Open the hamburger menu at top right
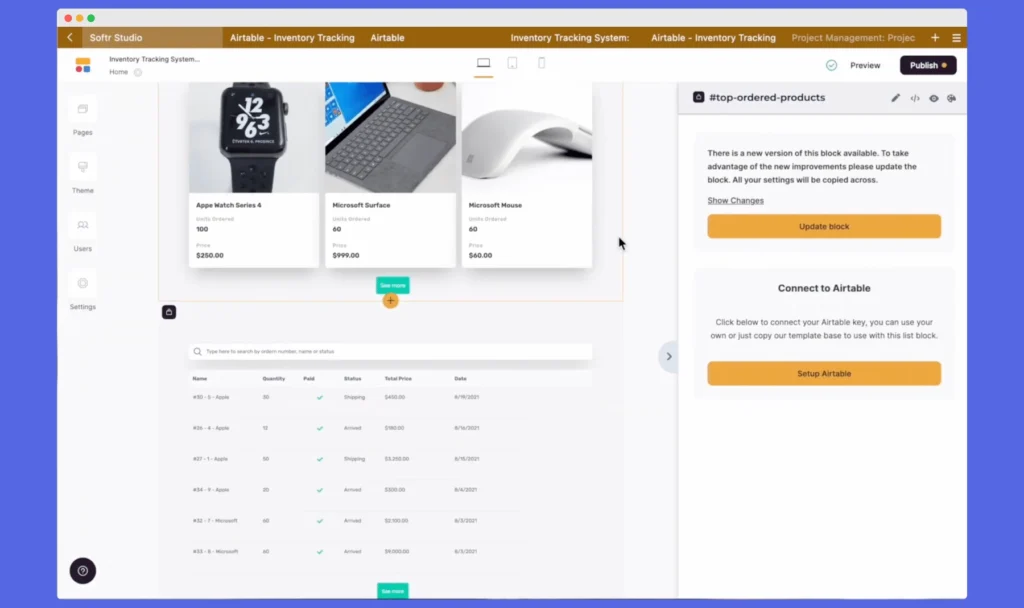 [x=957, y=37]
